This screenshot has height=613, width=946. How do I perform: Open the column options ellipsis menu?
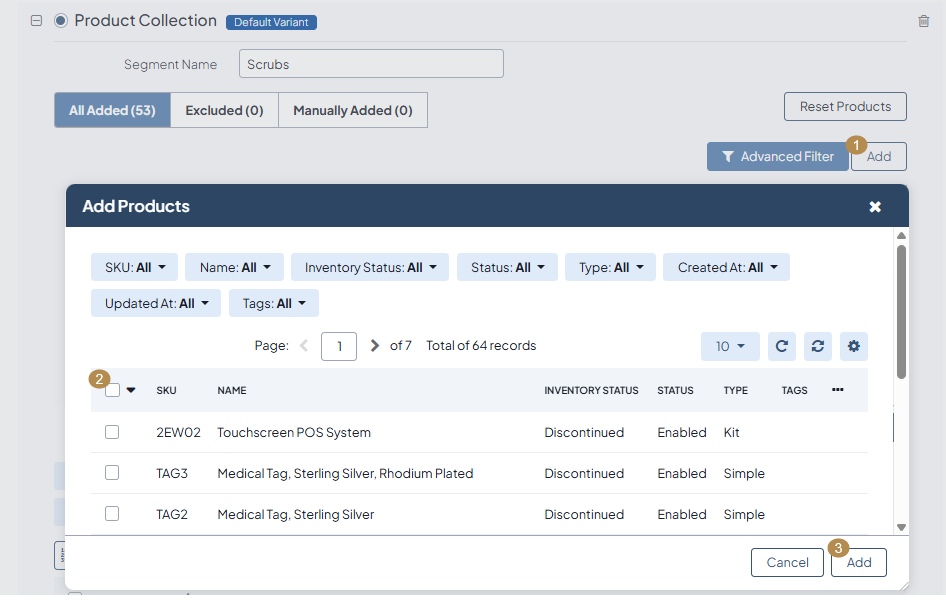(837, 390)
